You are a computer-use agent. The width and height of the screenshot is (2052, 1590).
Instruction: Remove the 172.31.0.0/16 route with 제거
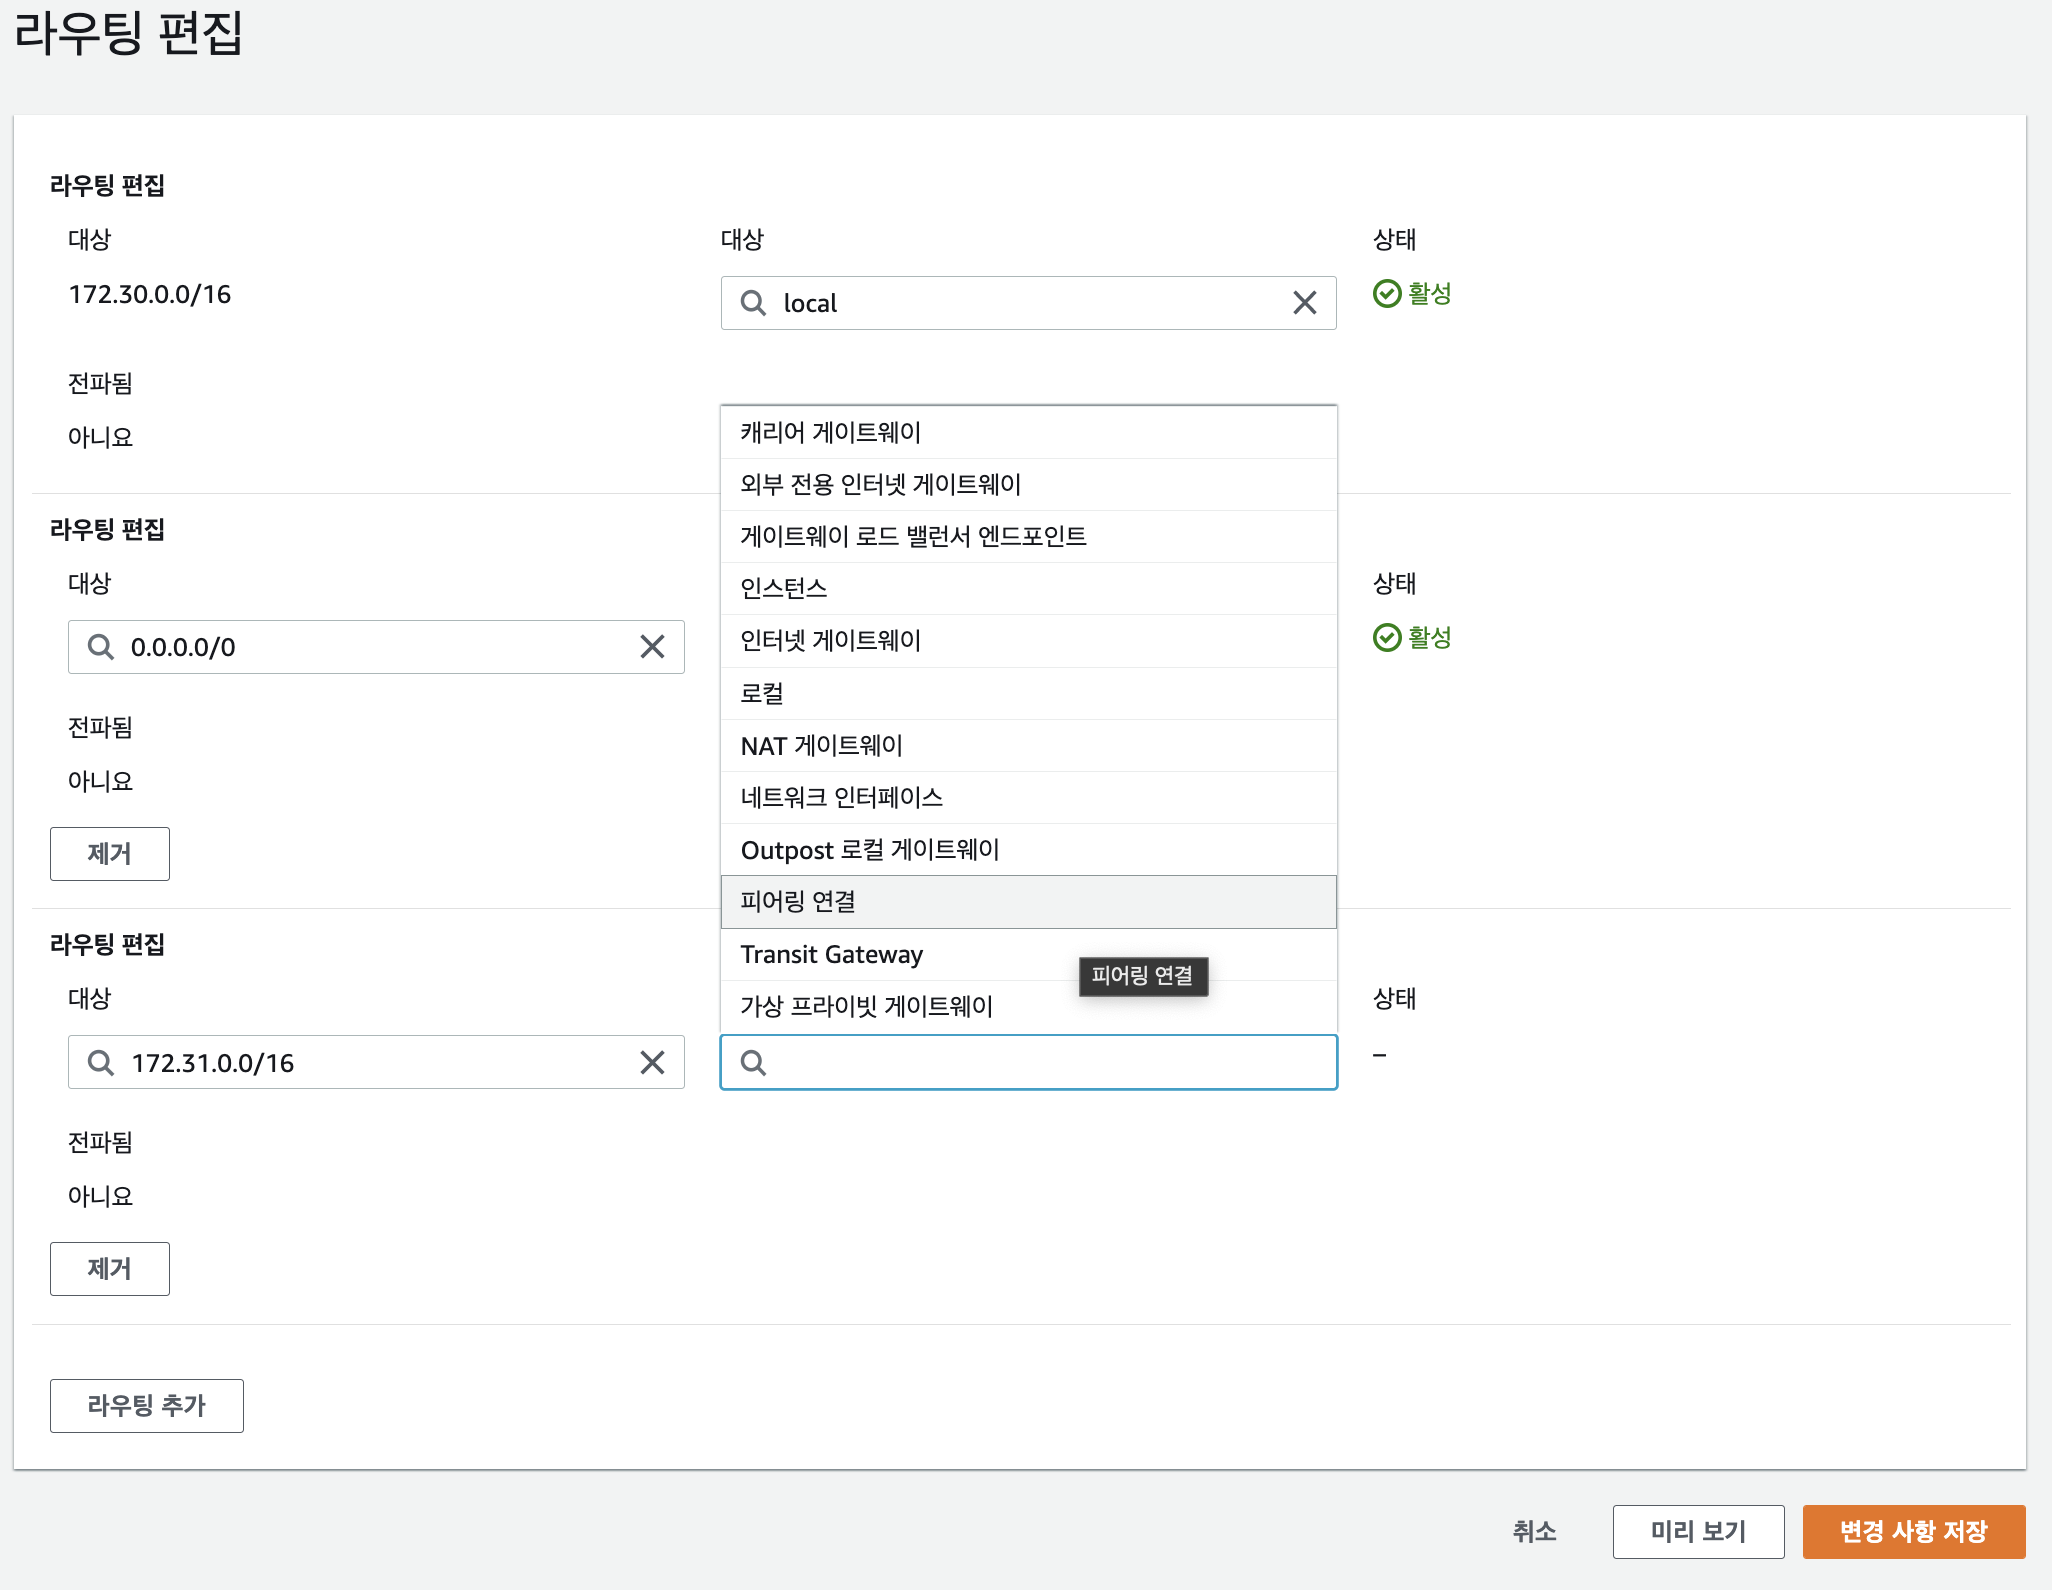point(110,1269)
